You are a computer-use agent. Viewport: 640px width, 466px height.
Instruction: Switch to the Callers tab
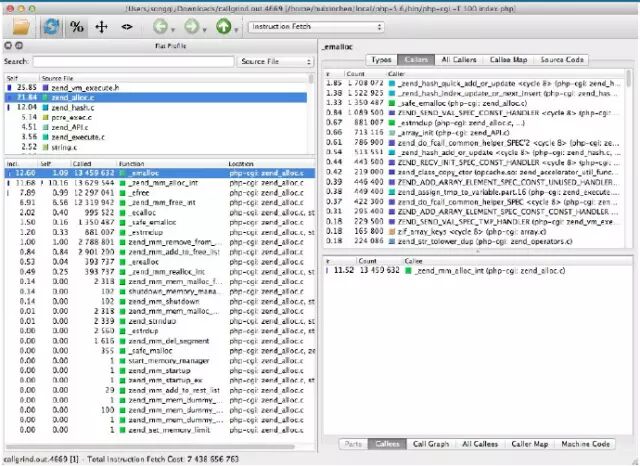pyautogui.click(x=416, y=60)
